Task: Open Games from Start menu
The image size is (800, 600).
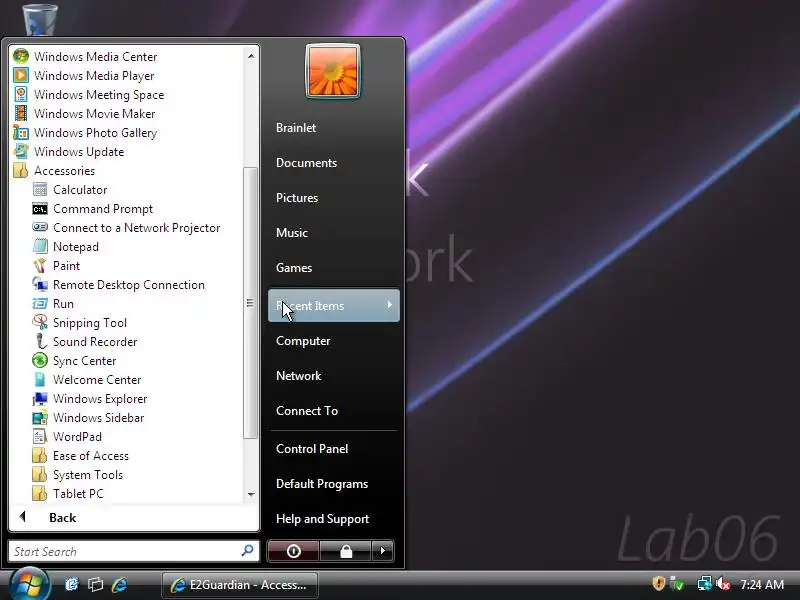Action: point(294,268)
